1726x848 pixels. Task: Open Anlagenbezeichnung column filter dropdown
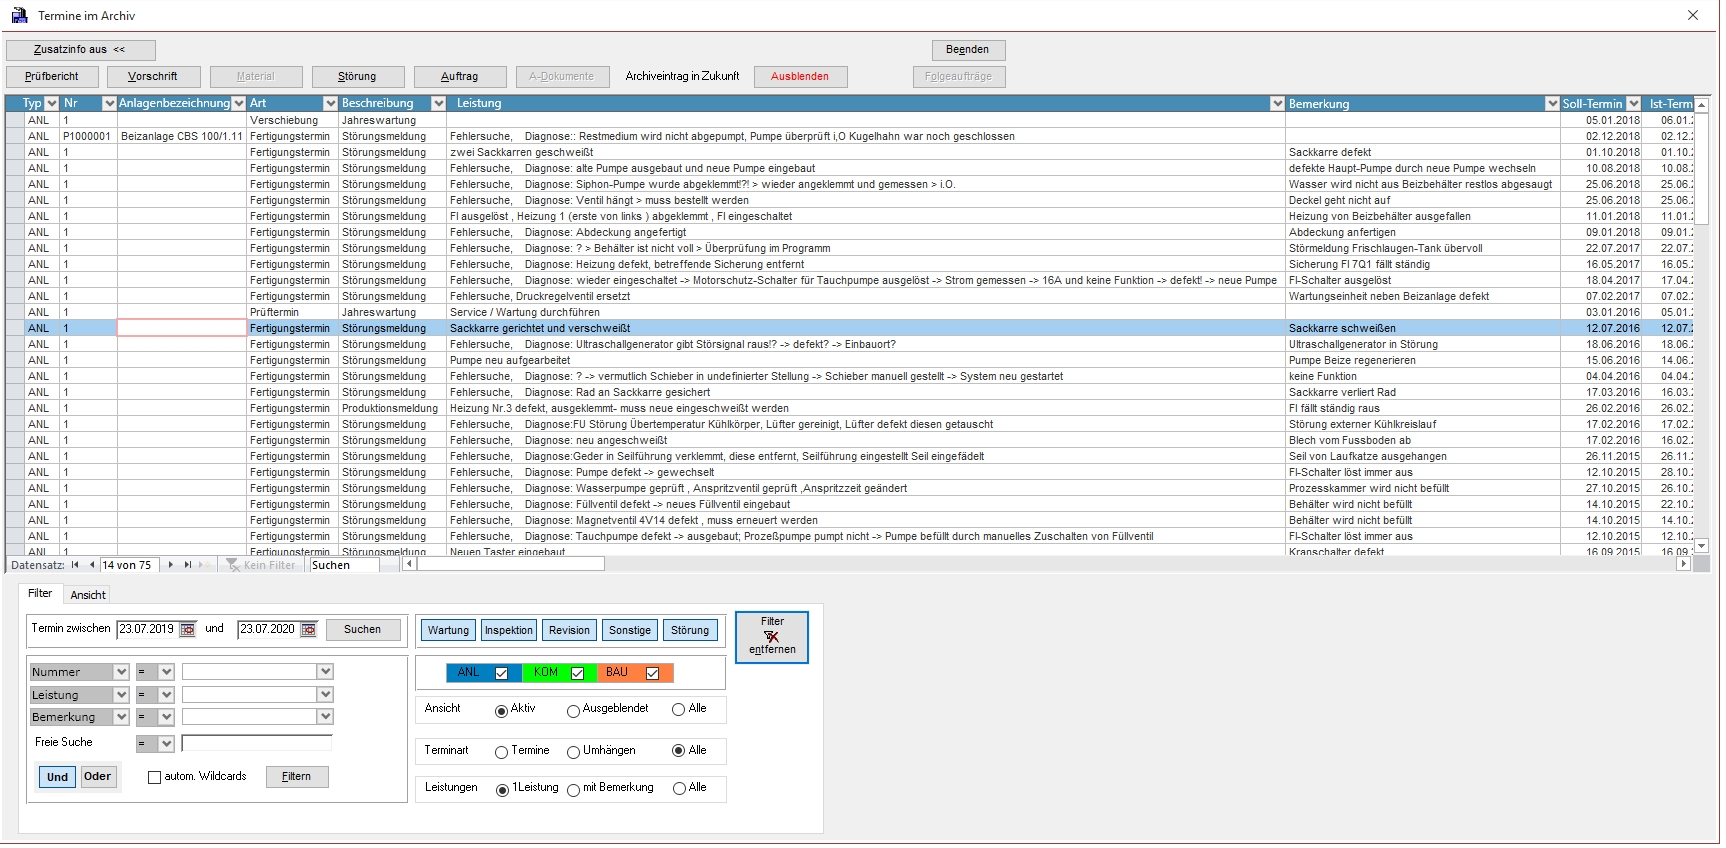click(x=238, y=103)
